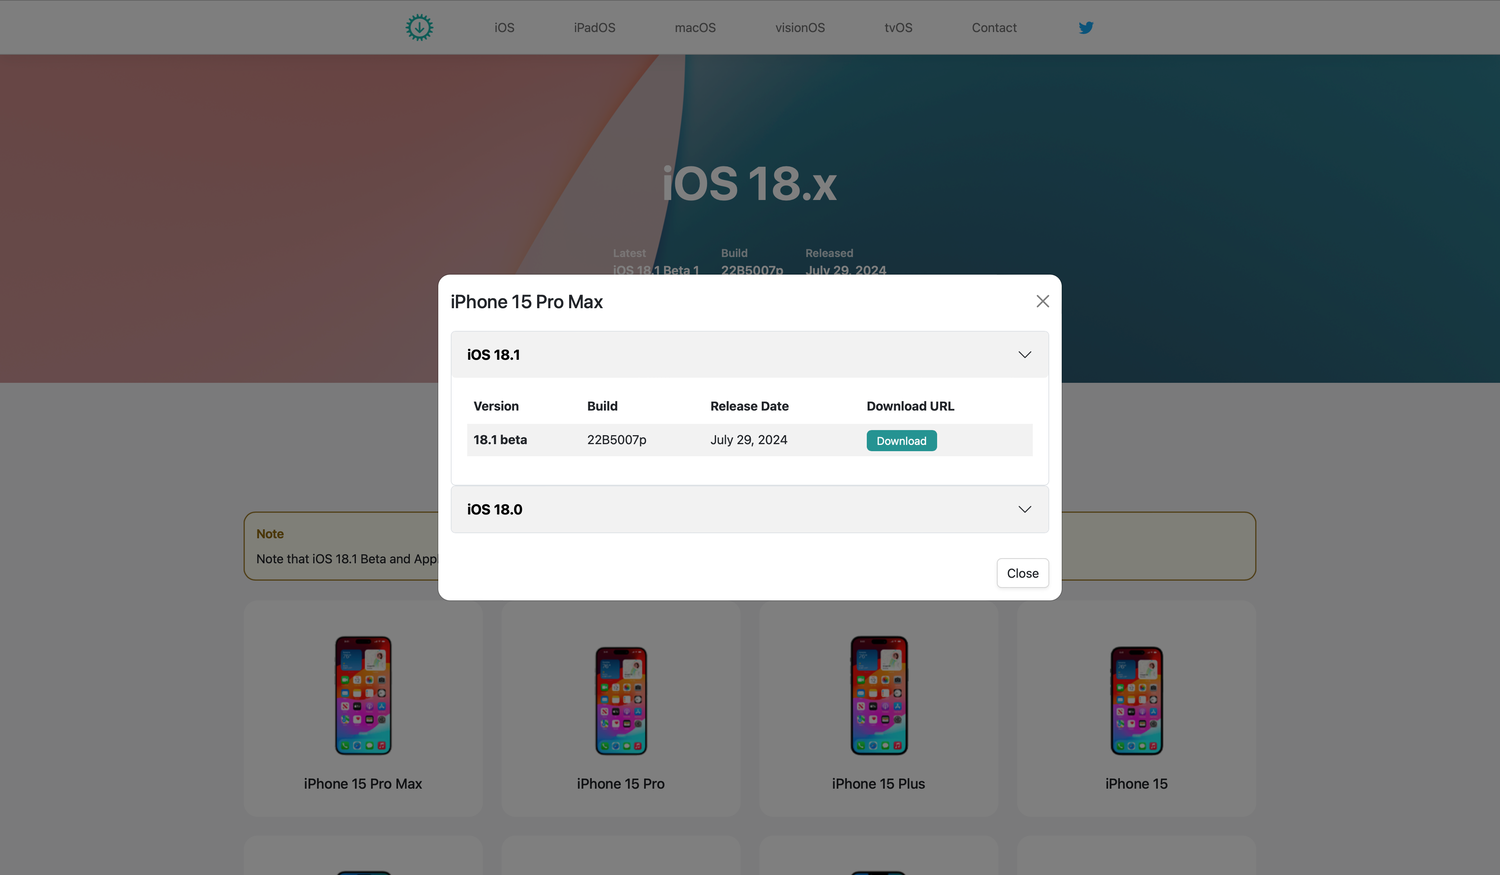Click the Download URL column header
This screenshot has height=875, width=1500.
[x=910, y=406]
